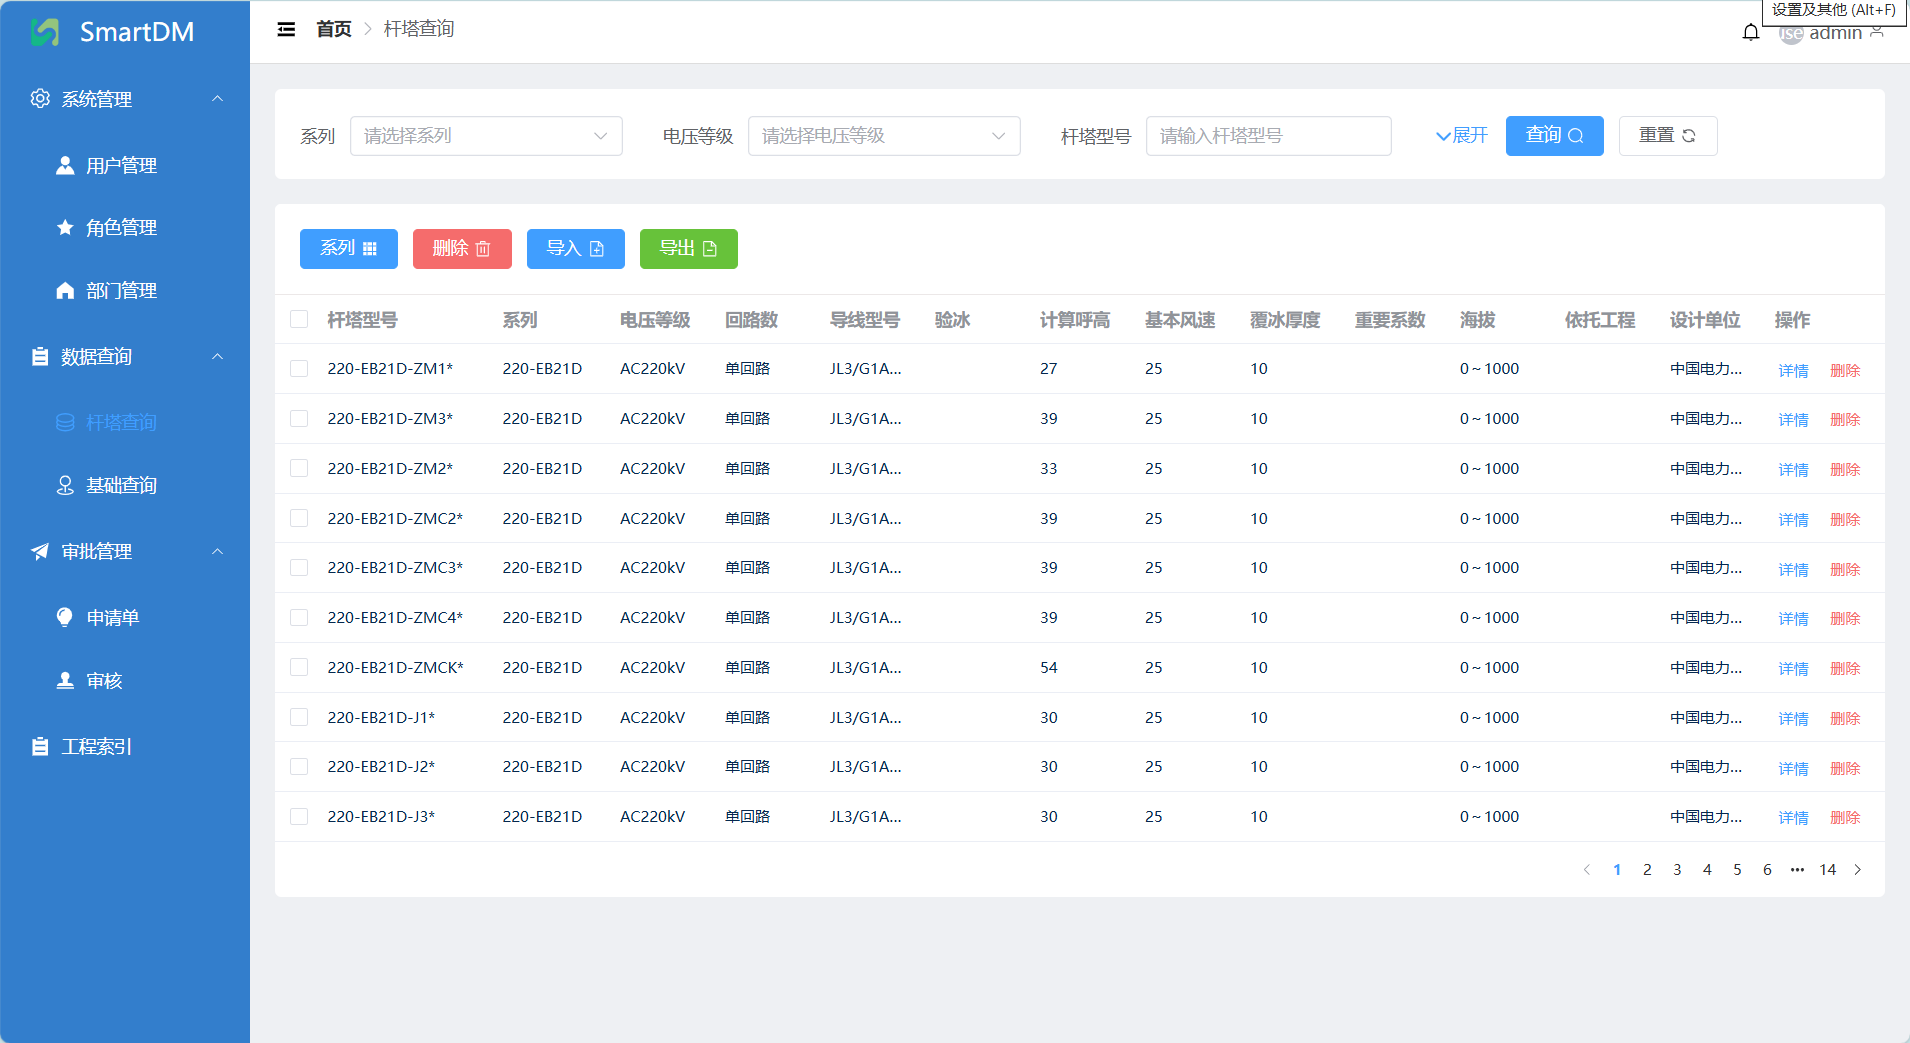Go to page 2
Viewport: 1910px width, 1043px height.
pyautogui.click(x=1647, y=870)
